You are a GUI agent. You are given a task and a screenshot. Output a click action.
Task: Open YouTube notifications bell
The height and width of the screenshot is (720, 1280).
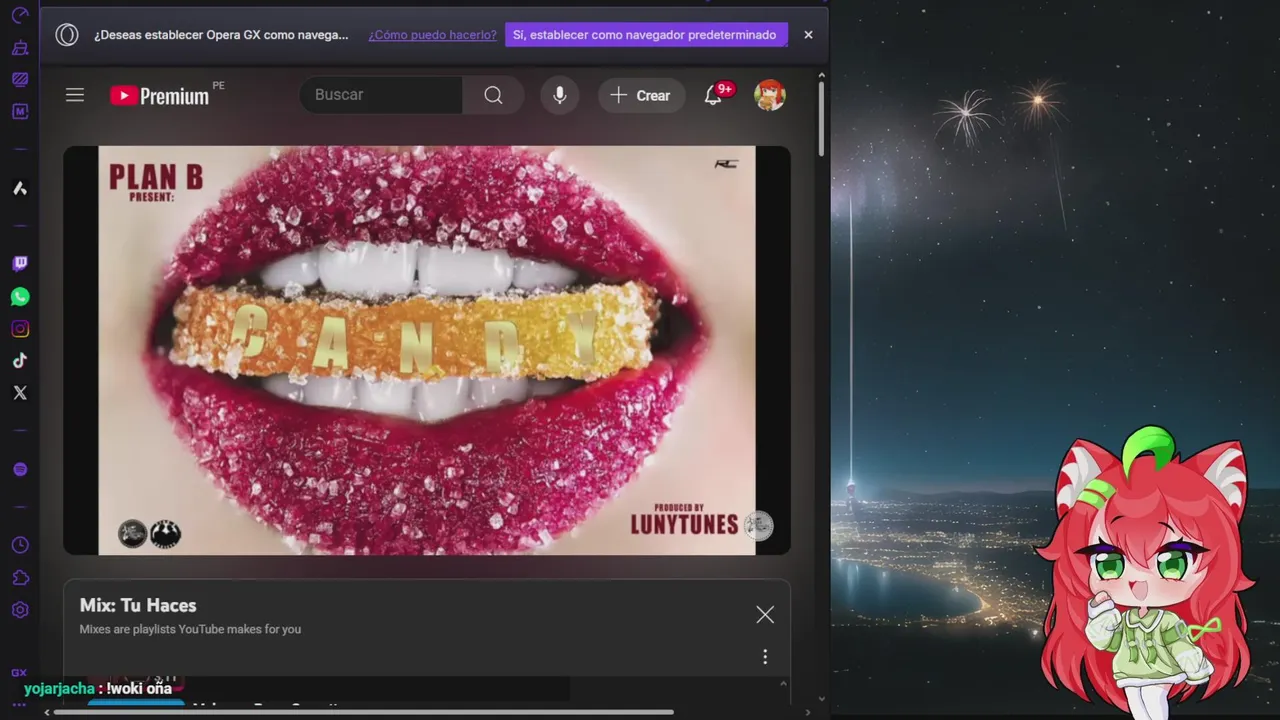(713, 95)
